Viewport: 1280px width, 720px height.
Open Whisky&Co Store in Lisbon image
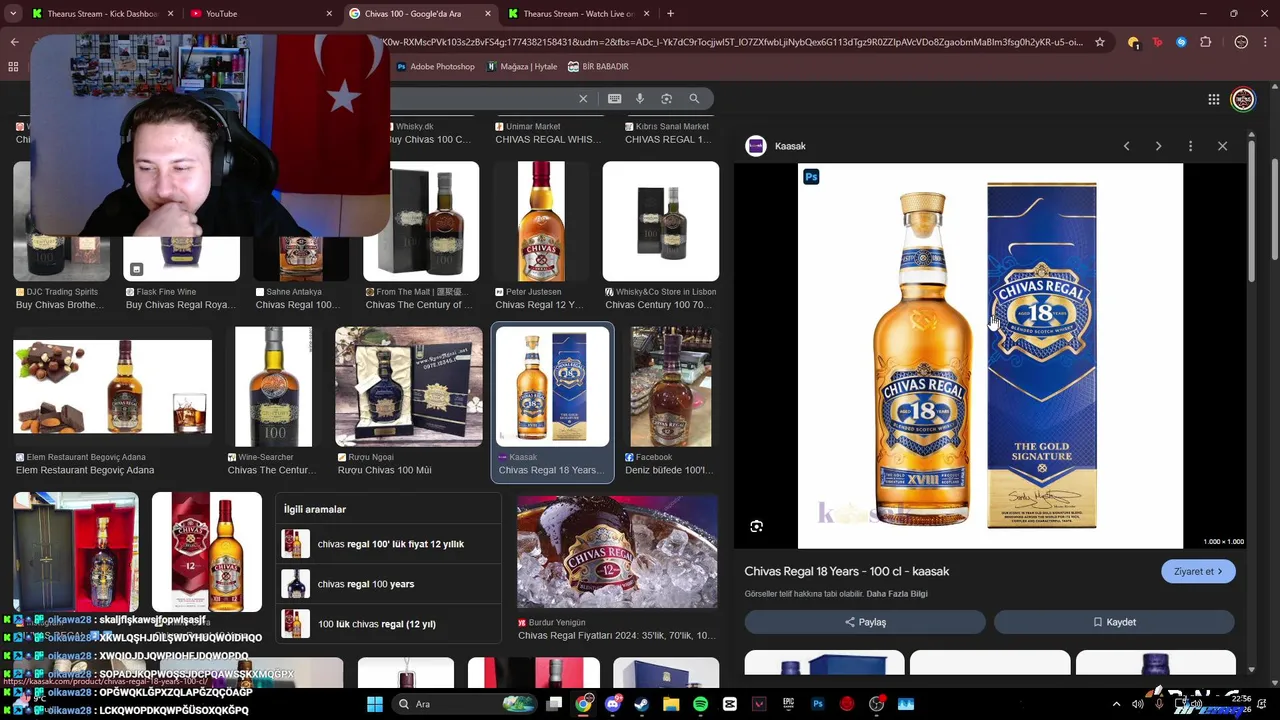point(661,221)
